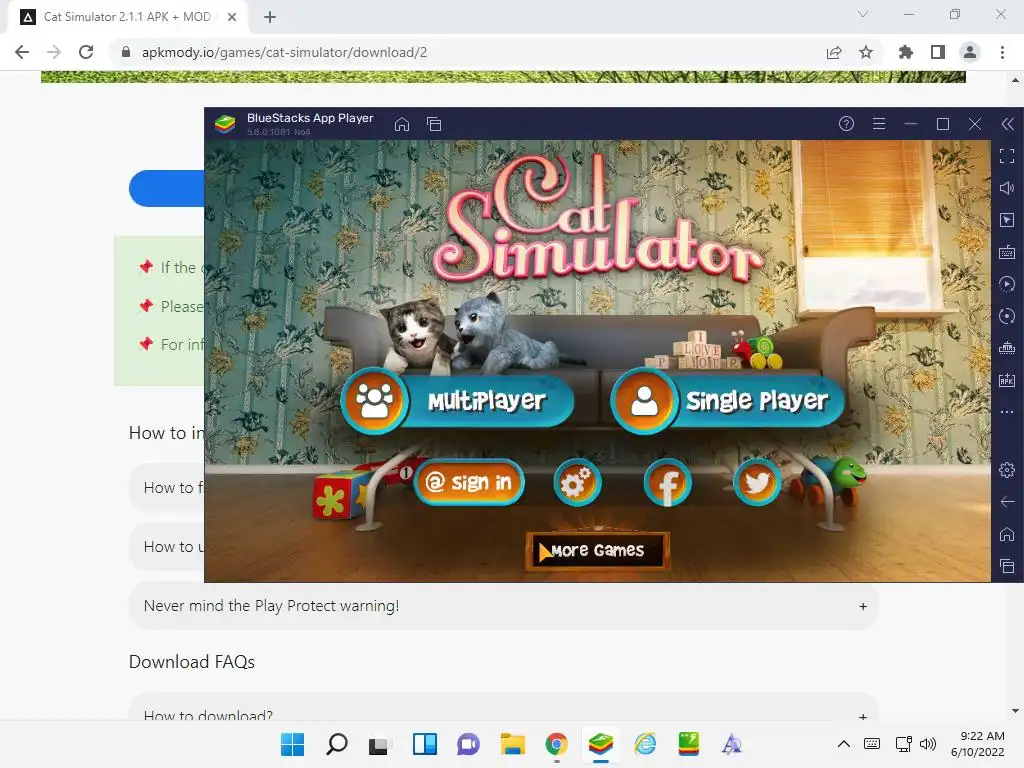Viewport: 1024px width, 768px height.
Task: Start Single Player mode in Cat Simulator
Action: pyautogui.click(x=728, y=400)
